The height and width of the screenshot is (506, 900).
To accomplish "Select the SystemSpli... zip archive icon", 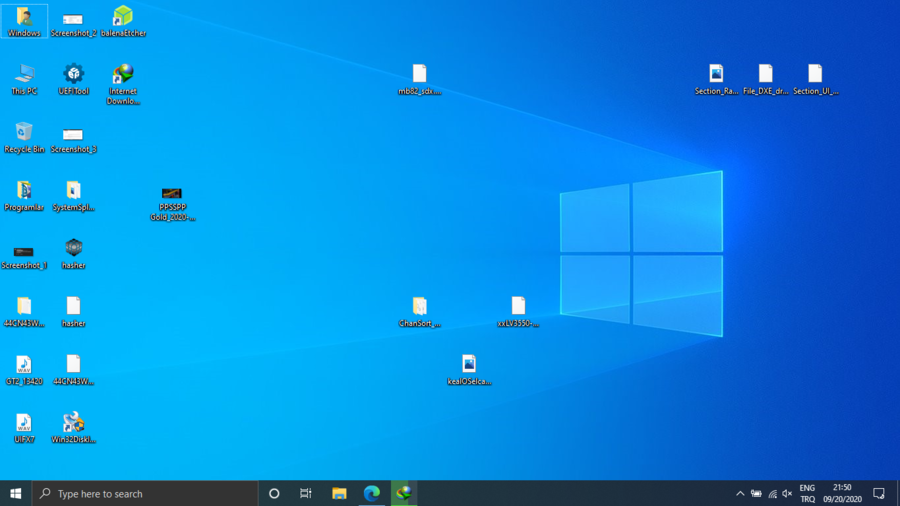I will (73, 191).
